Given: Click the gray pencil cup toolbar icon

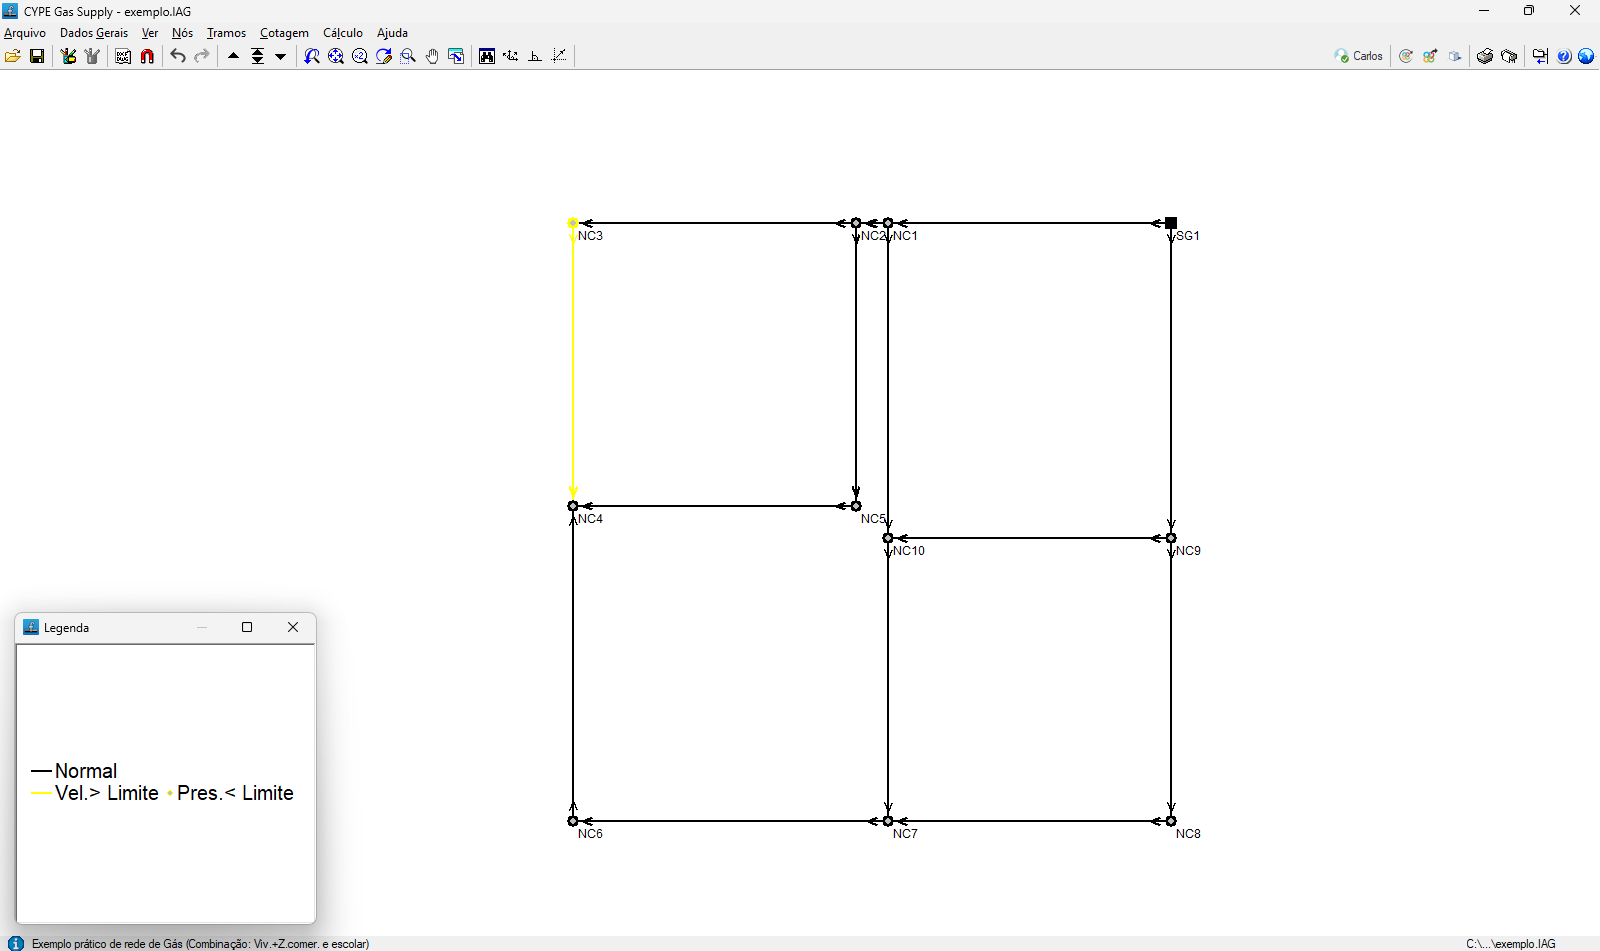Looking at the screenshot, I should (92, 56).
